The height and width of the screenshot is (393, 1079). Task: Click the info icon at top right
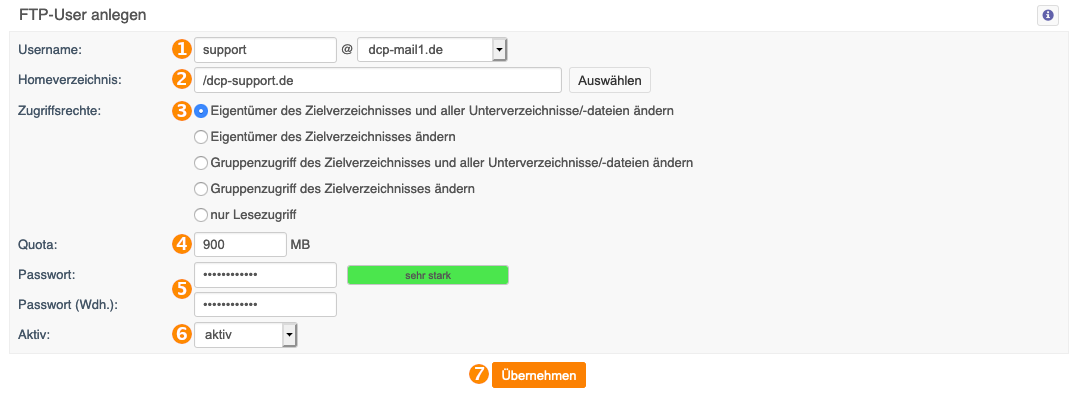(1047, 15)
